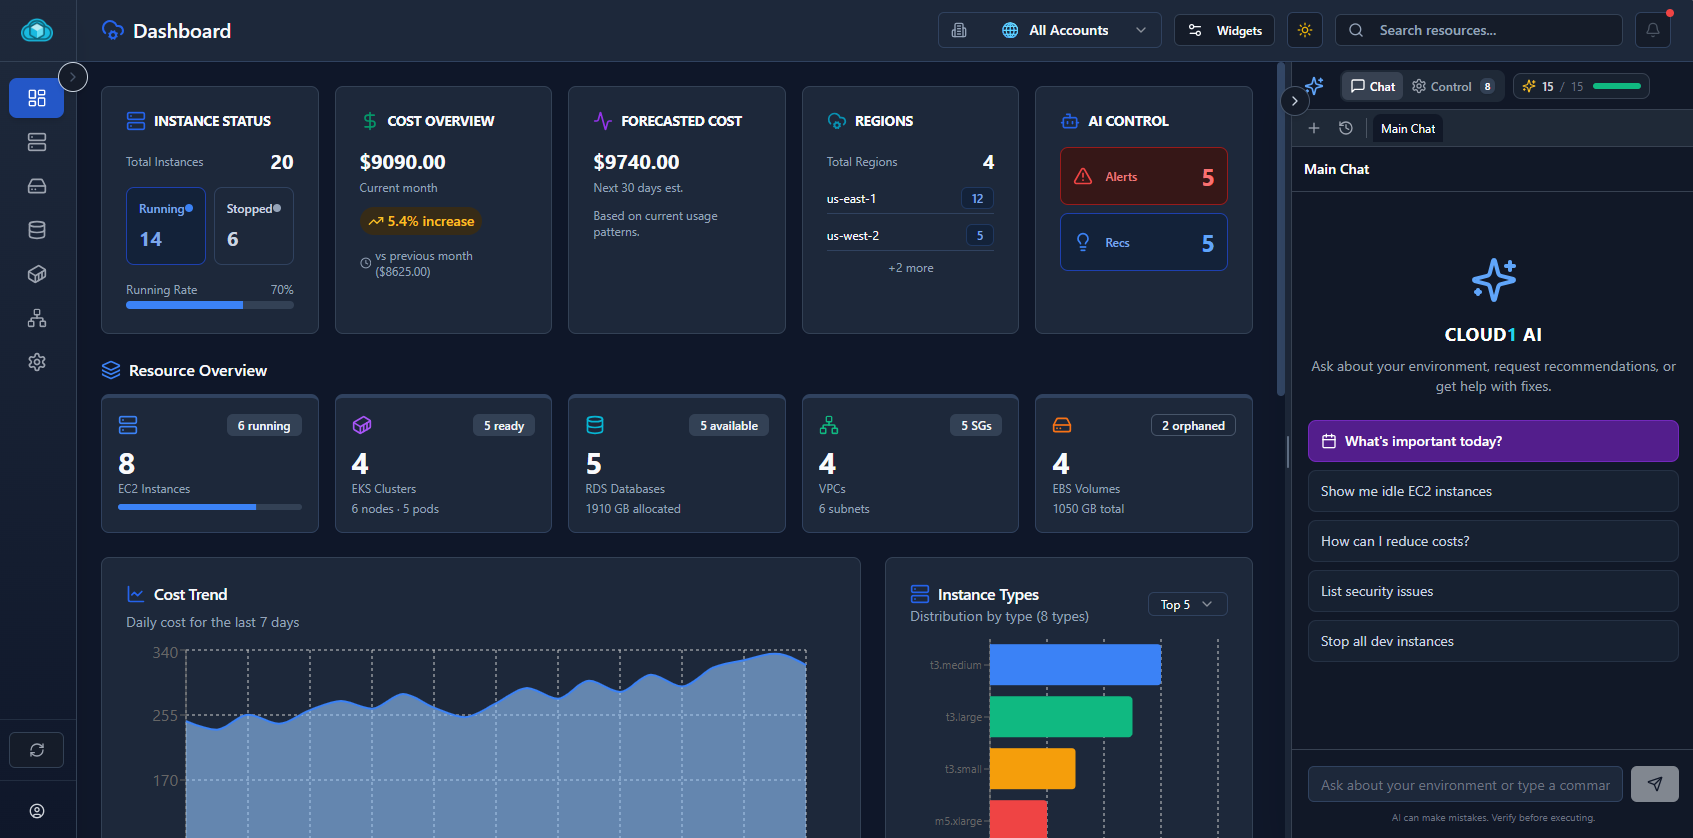This screenshot has width=1693, height=838.
Task: Click the robot icon beside AI Control
Action: [x=1070, y=121]
